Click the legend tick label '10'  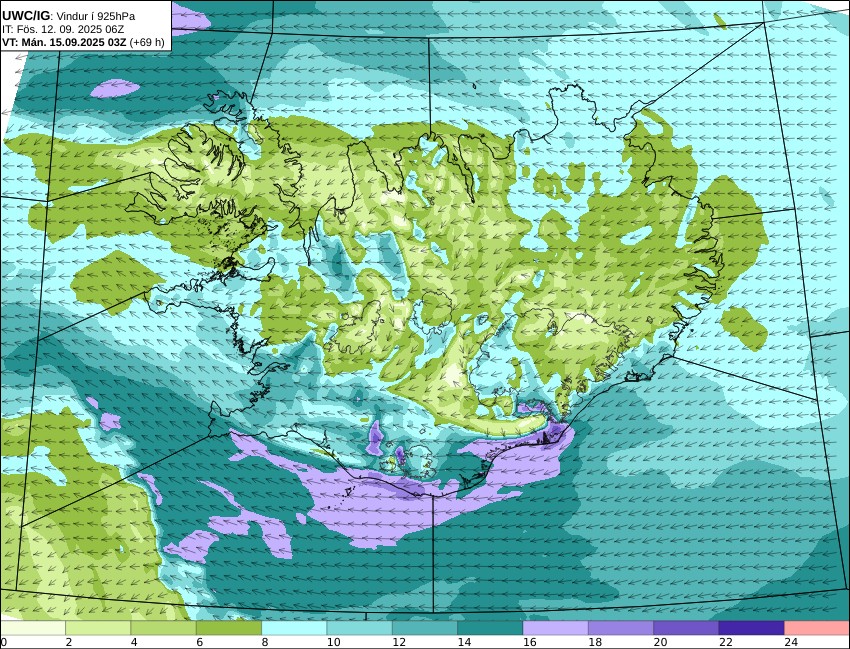coord(333,642)
